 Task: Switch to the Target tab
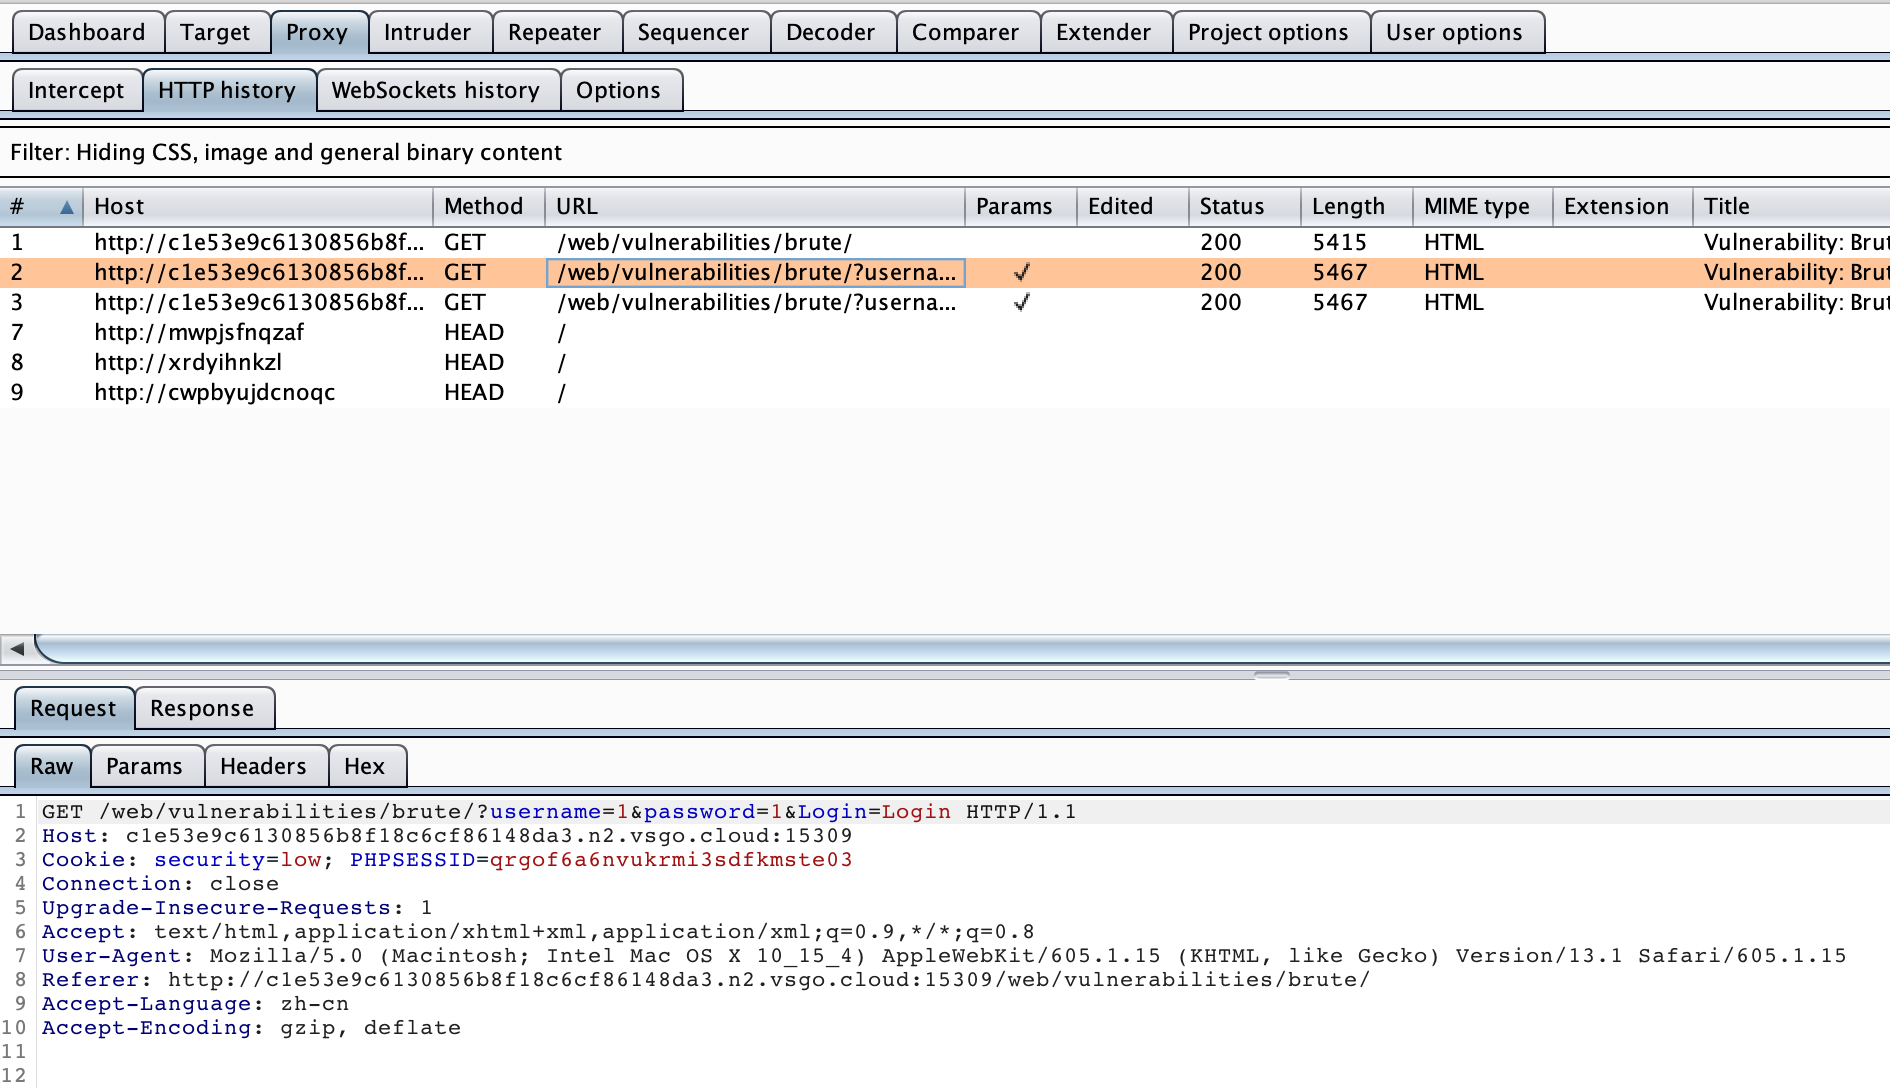pos(216,32)
